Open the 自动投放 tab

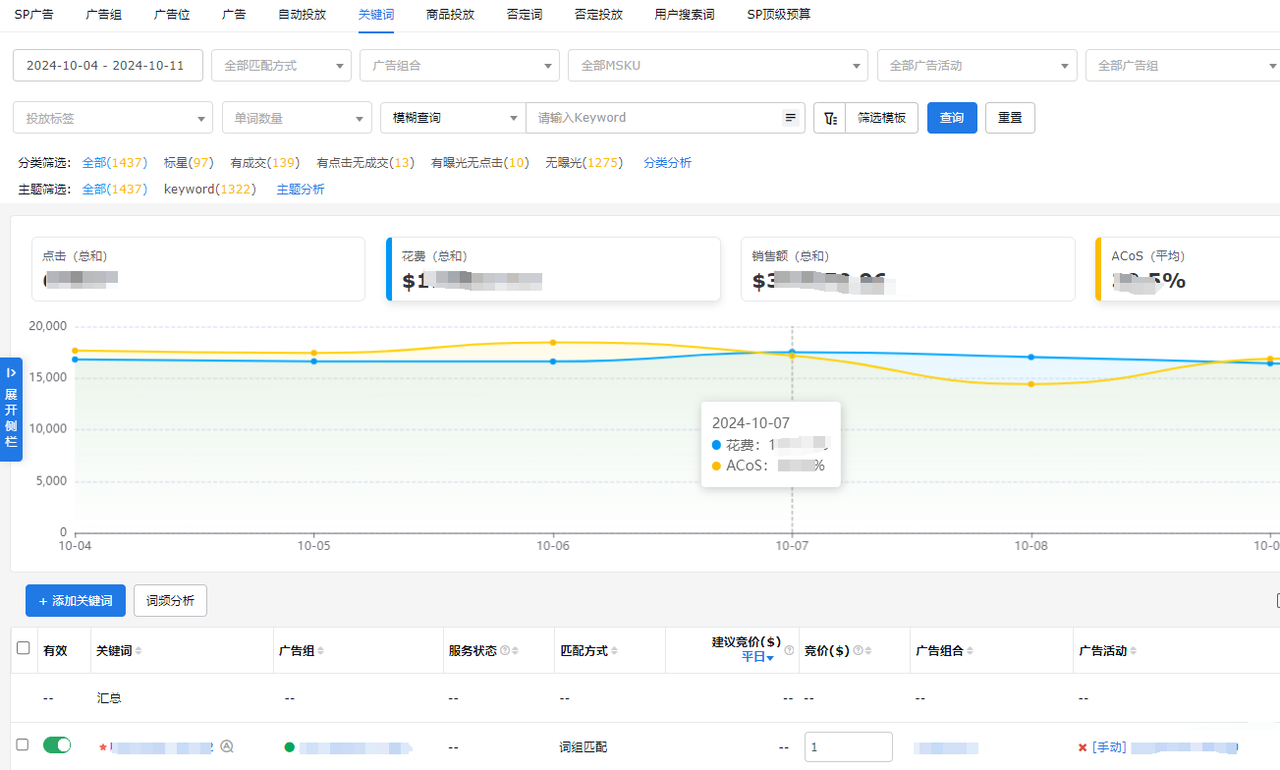pyautogui.click(x=302, y=15)
